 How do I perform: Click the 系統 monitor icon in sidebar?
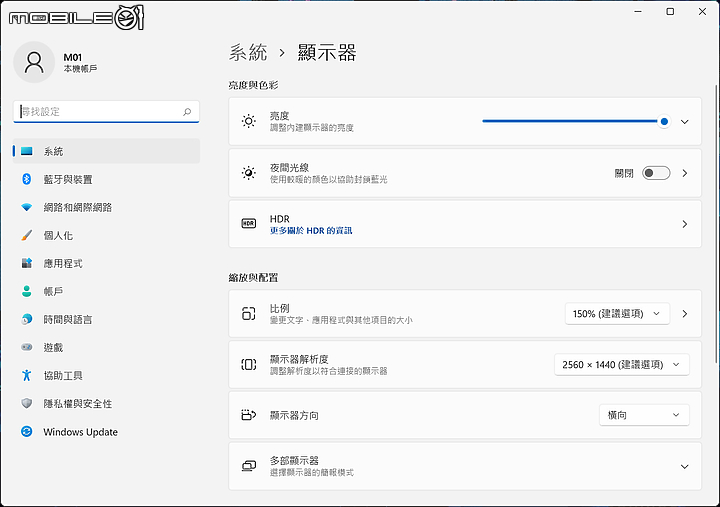click(27, 151)
